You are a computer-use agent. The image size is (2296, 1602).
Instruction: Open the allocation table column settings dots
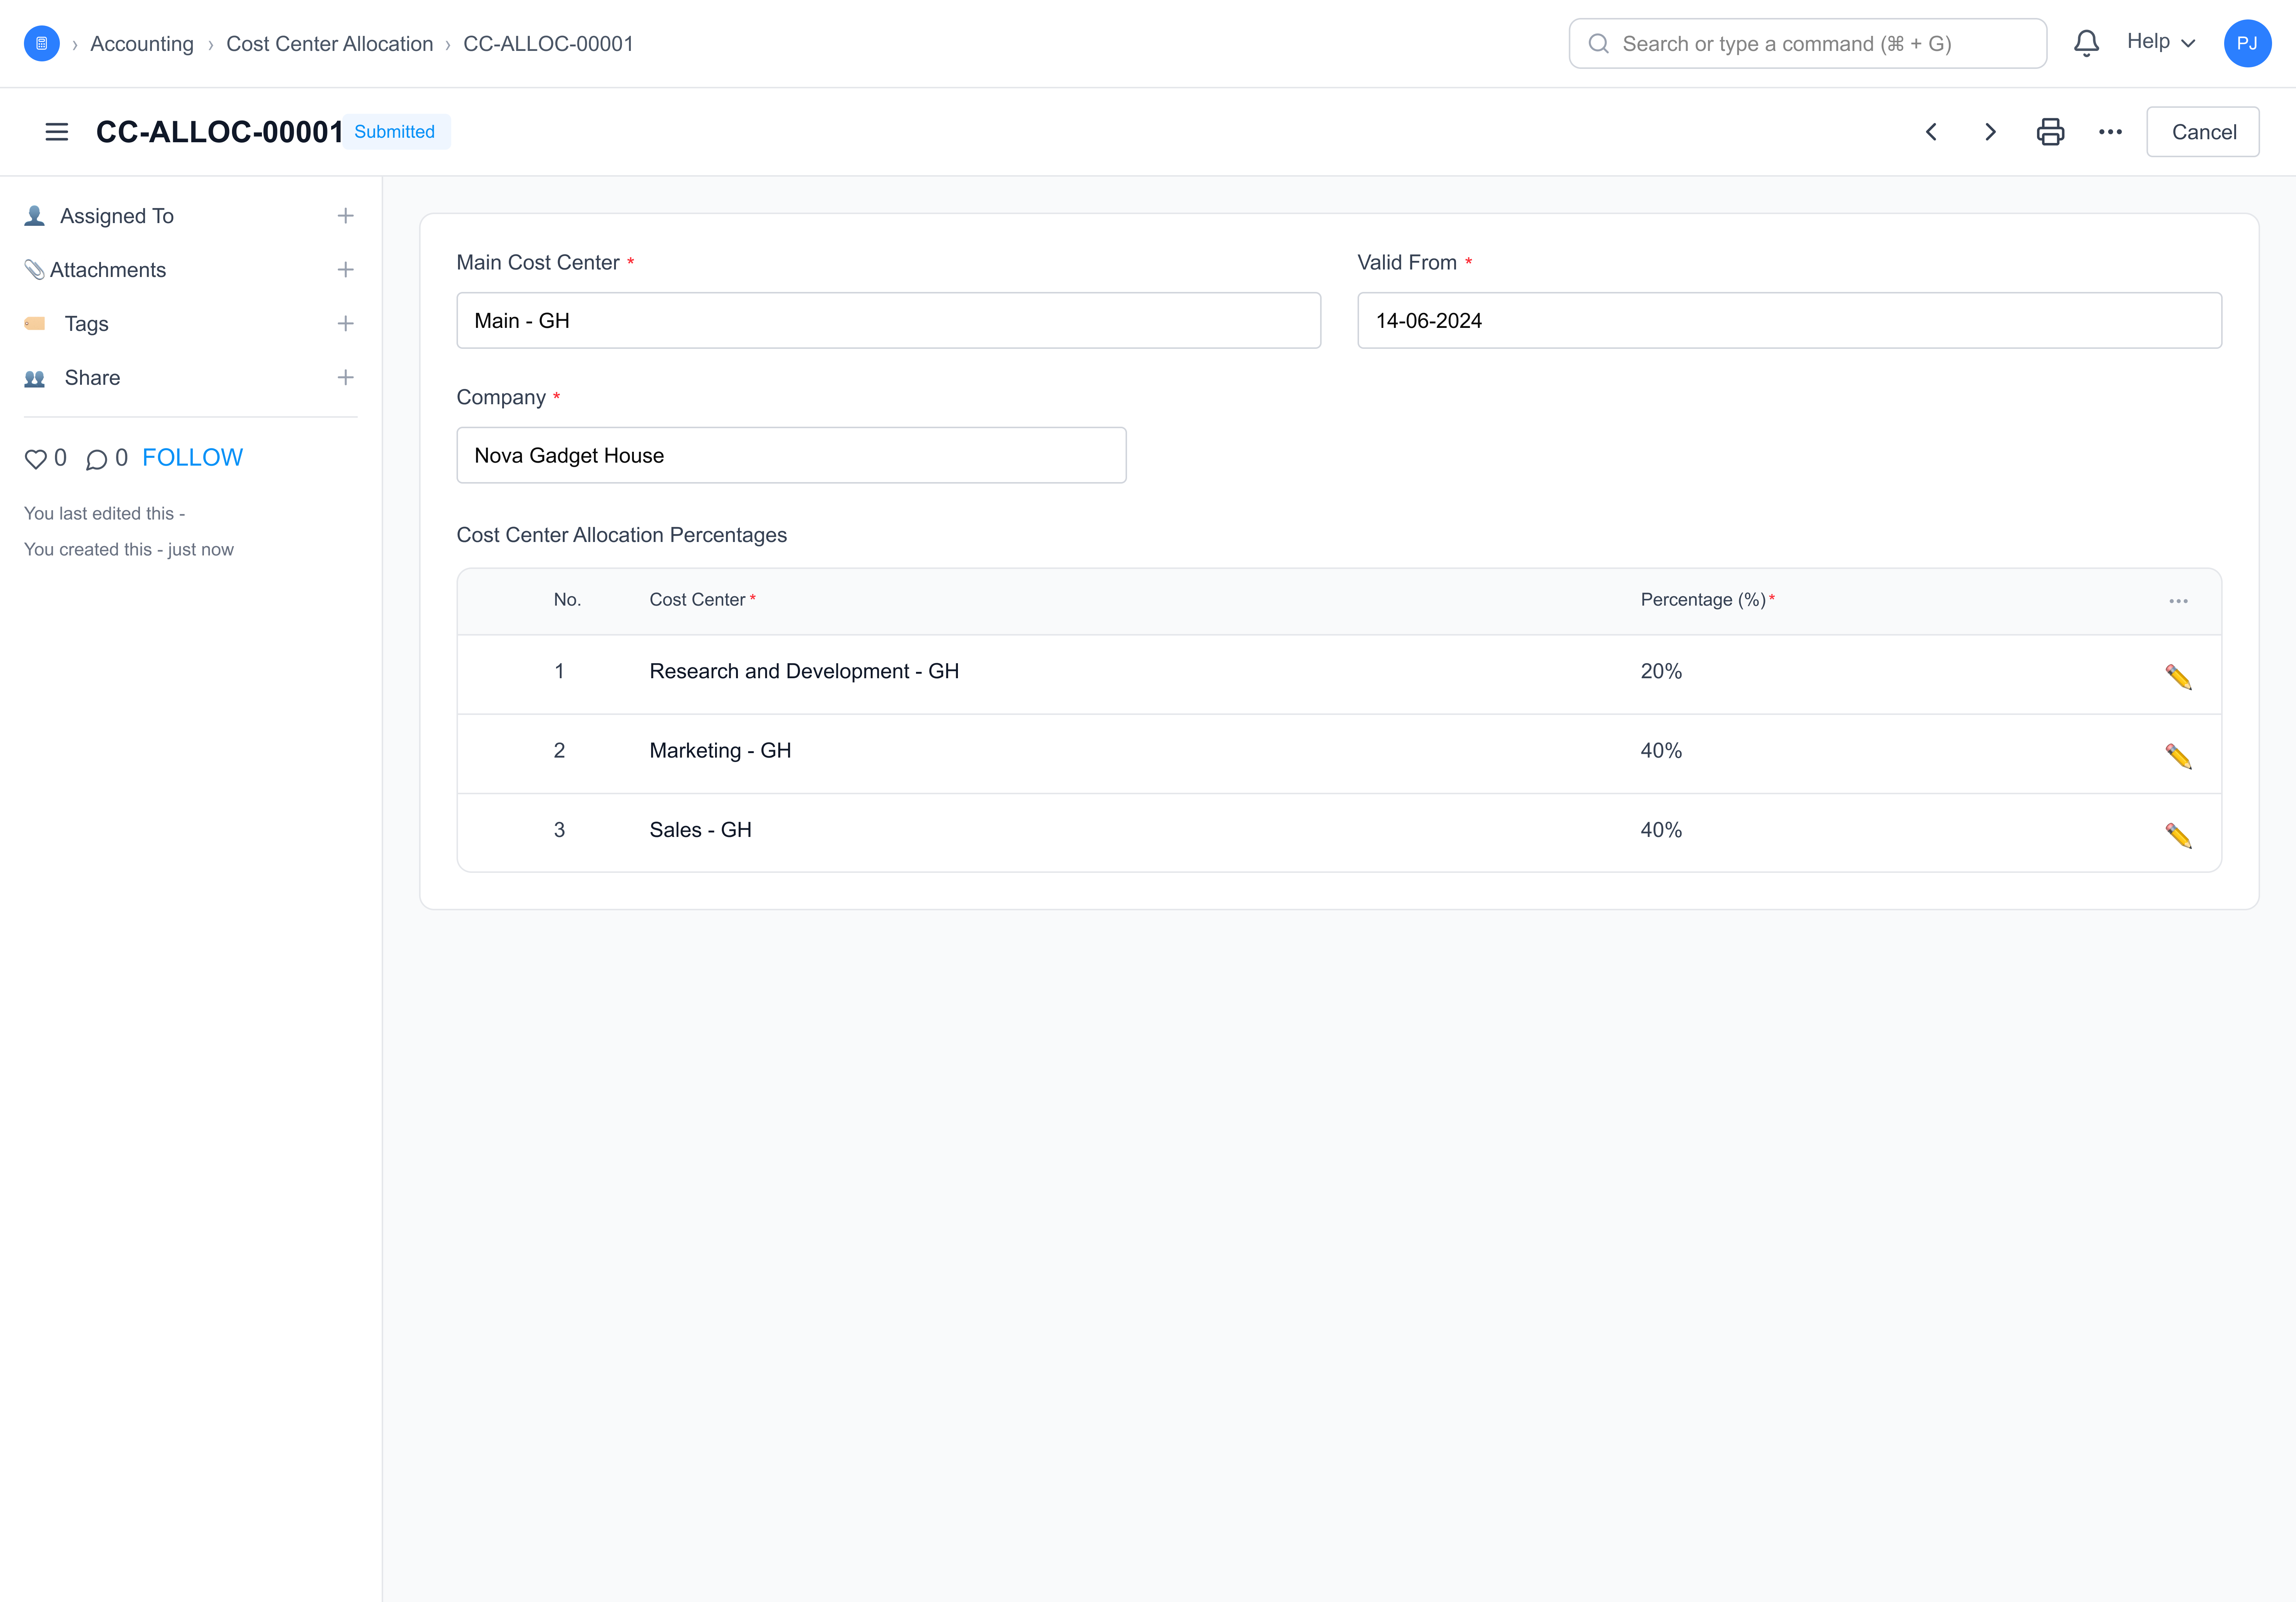click(x=2178, y=601)
